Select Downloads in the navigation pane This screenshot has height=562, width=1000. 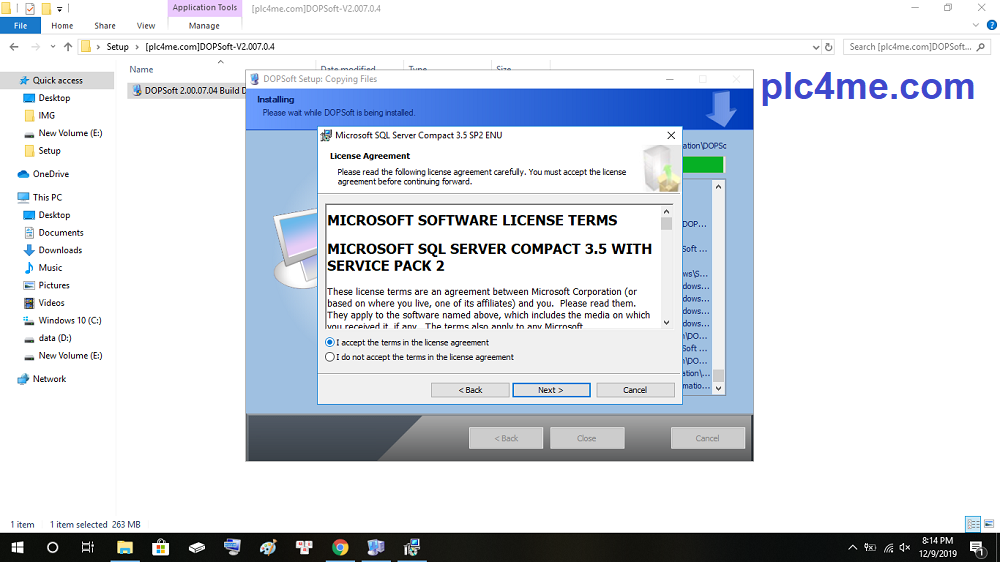click(60, 250)
